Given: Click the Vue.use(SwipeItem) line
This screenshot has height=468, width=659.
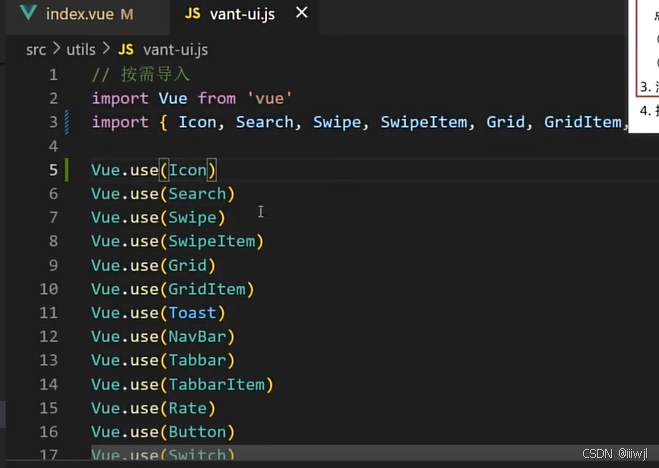Looking at the screenshot, I should [177, 242].
